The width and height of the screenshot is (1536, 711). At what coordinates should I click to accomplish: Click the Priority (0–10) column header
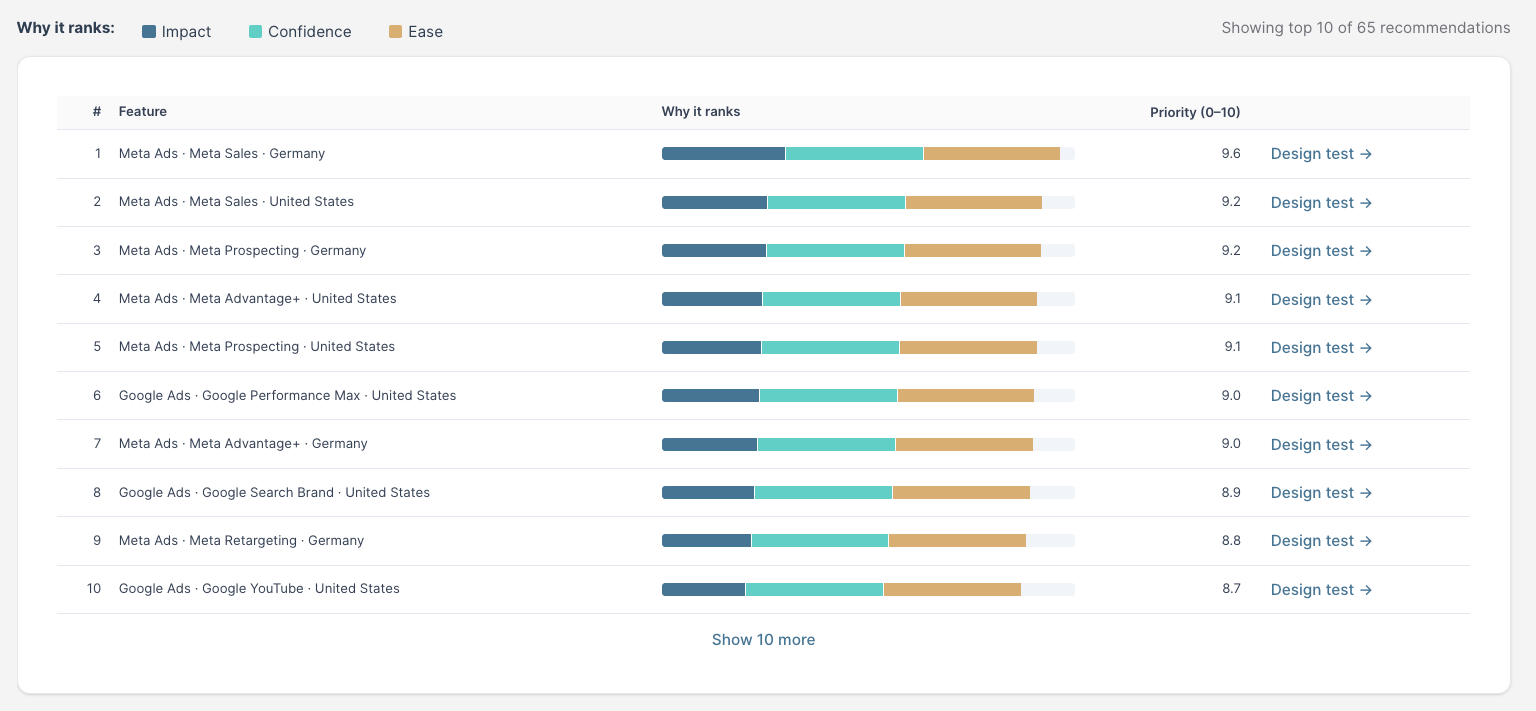point(1195,112)
